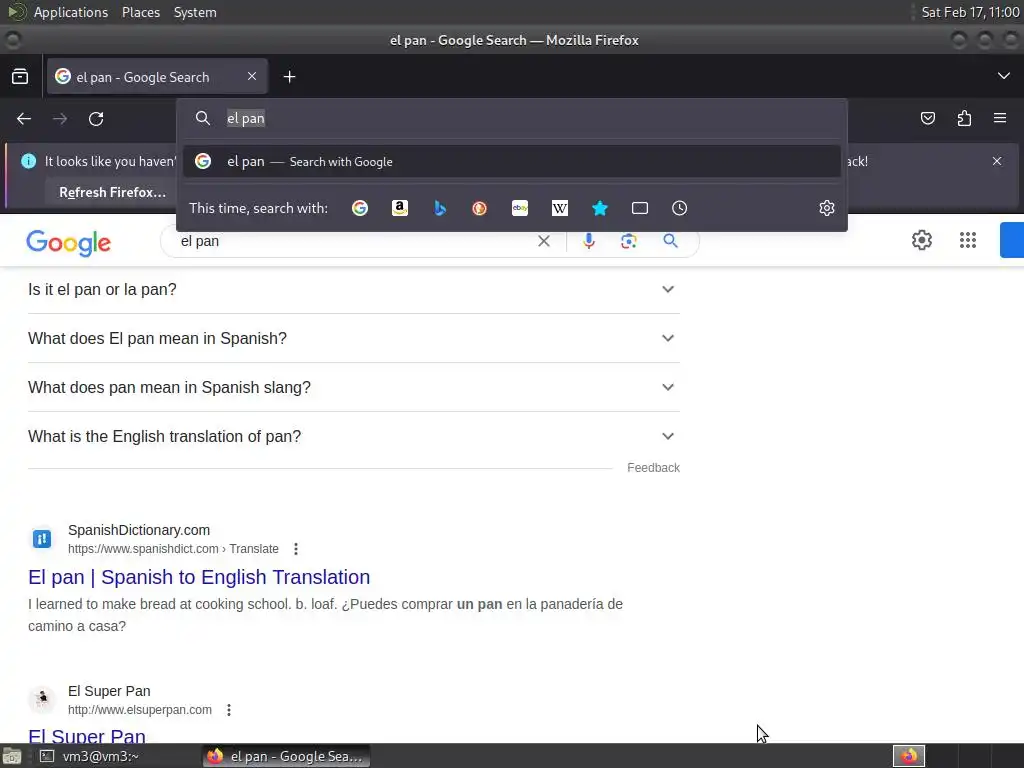Viewport: 1024px width, 768px height.
Task: Open Google quick settings gear
Action: click(921, 240)
